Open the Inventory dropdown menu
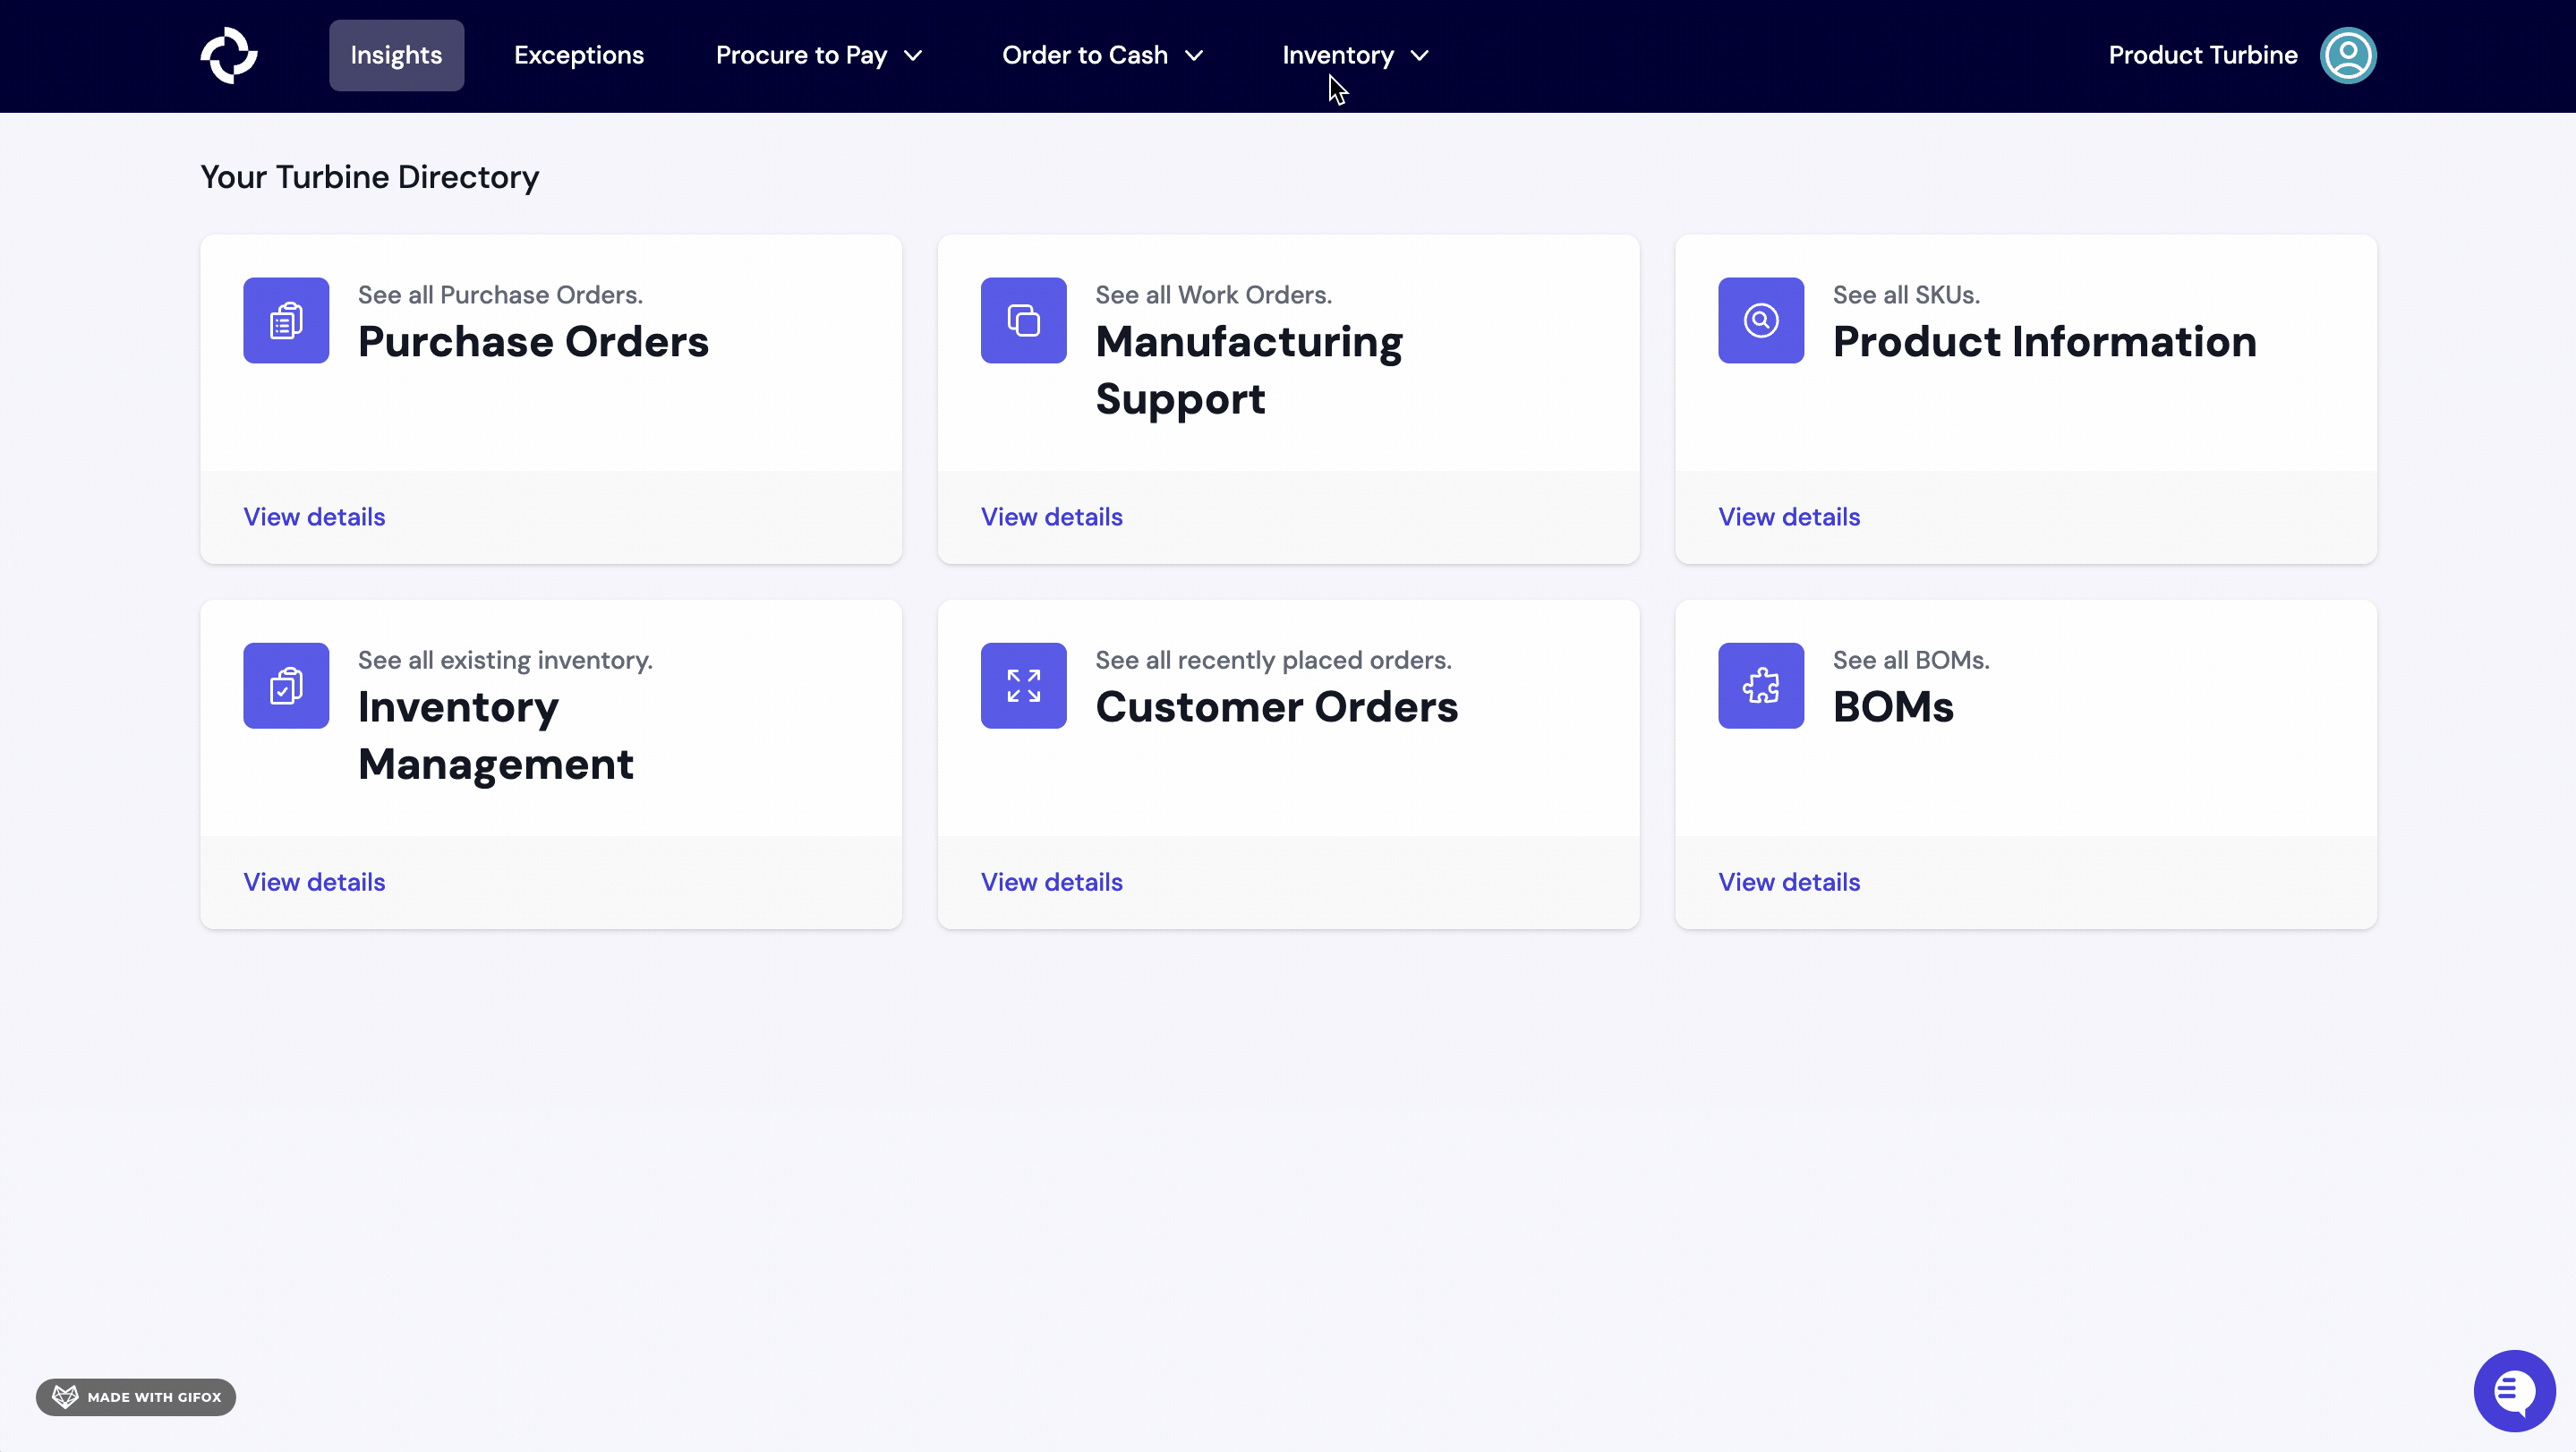Image resolution: width=2576 pixels, height=1452 pixels. (1354, 55)
